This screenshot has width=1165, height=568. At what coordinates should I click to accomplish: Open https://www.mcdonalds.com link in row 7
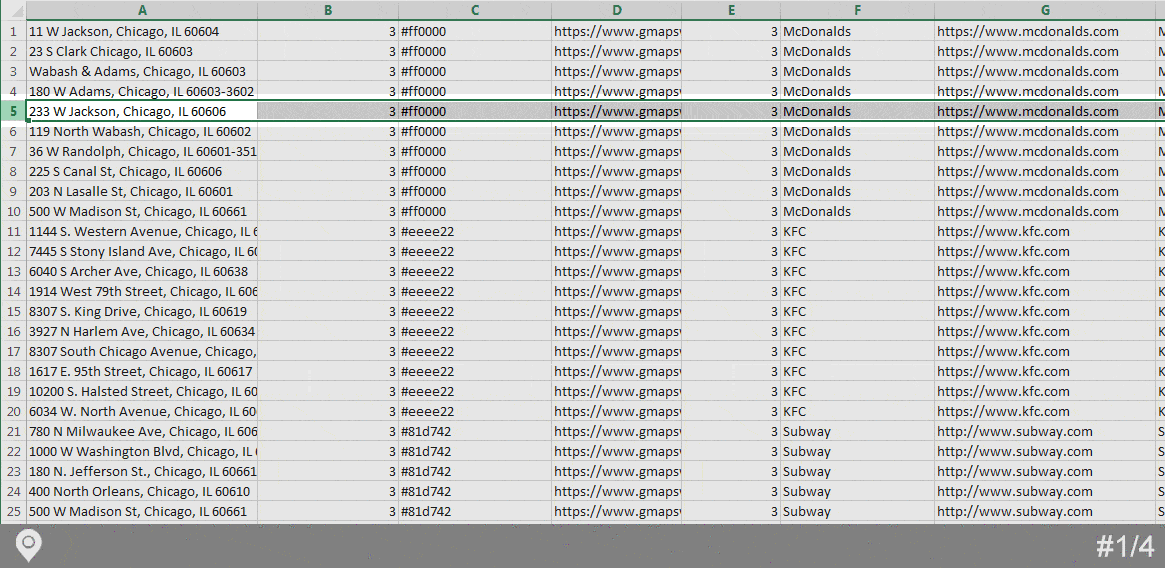click(x=1045, y=152)
